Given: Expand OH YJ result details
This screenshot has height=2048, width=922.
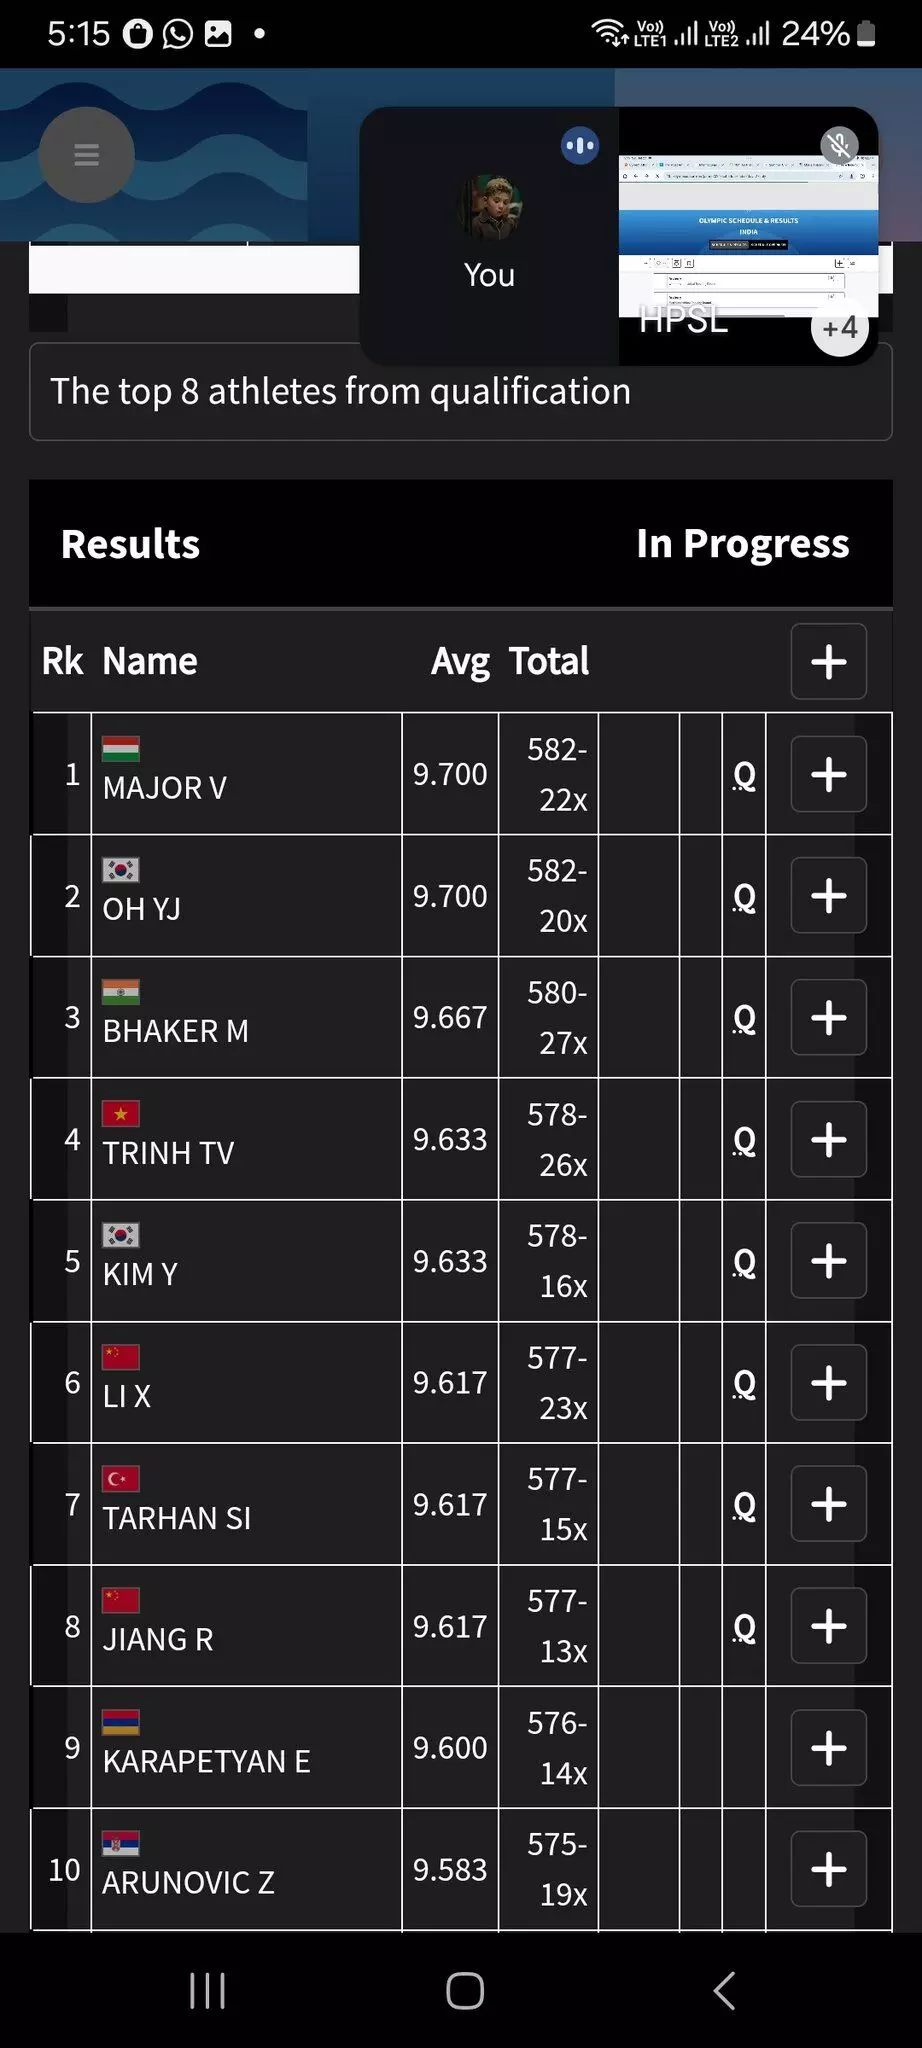Looking at the screenshot, I should click(x=828, y=896).
